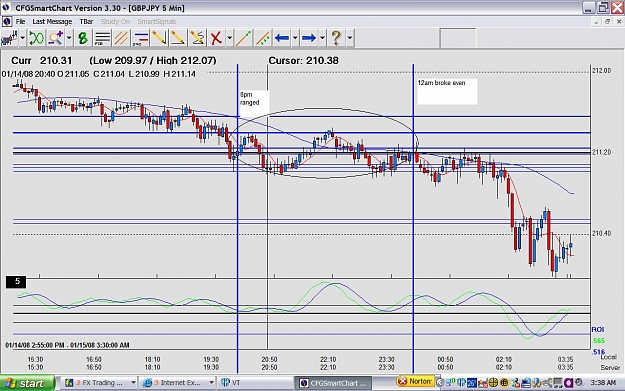Choose the parallel channel lines tool
The image size is (625, 391).
pyautogui.click(x=121, y=38)
